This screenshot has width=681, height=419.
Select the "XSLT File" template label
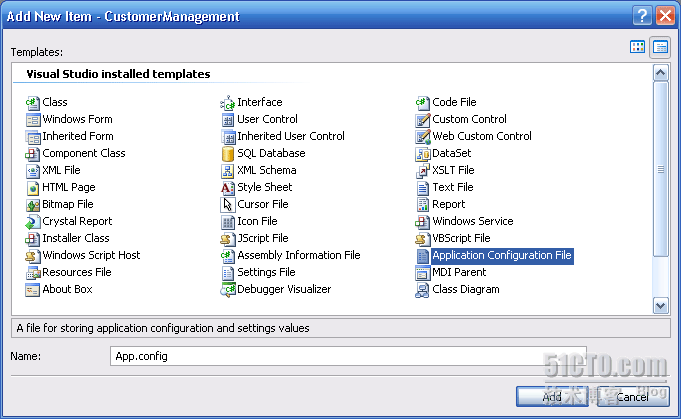point(453,170)
